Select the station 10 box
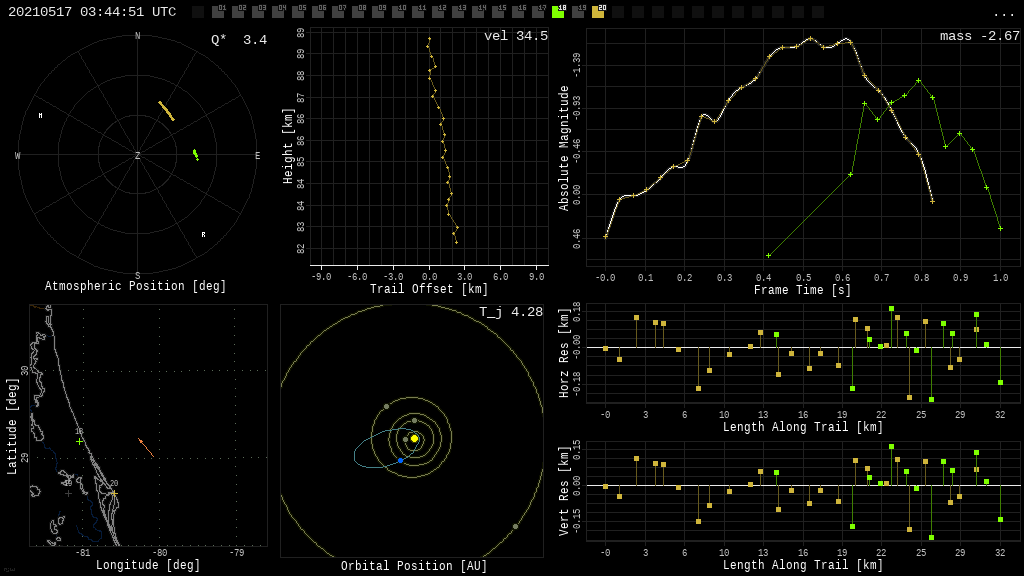This screenshot has width=1024, height=576. [398, 12]
